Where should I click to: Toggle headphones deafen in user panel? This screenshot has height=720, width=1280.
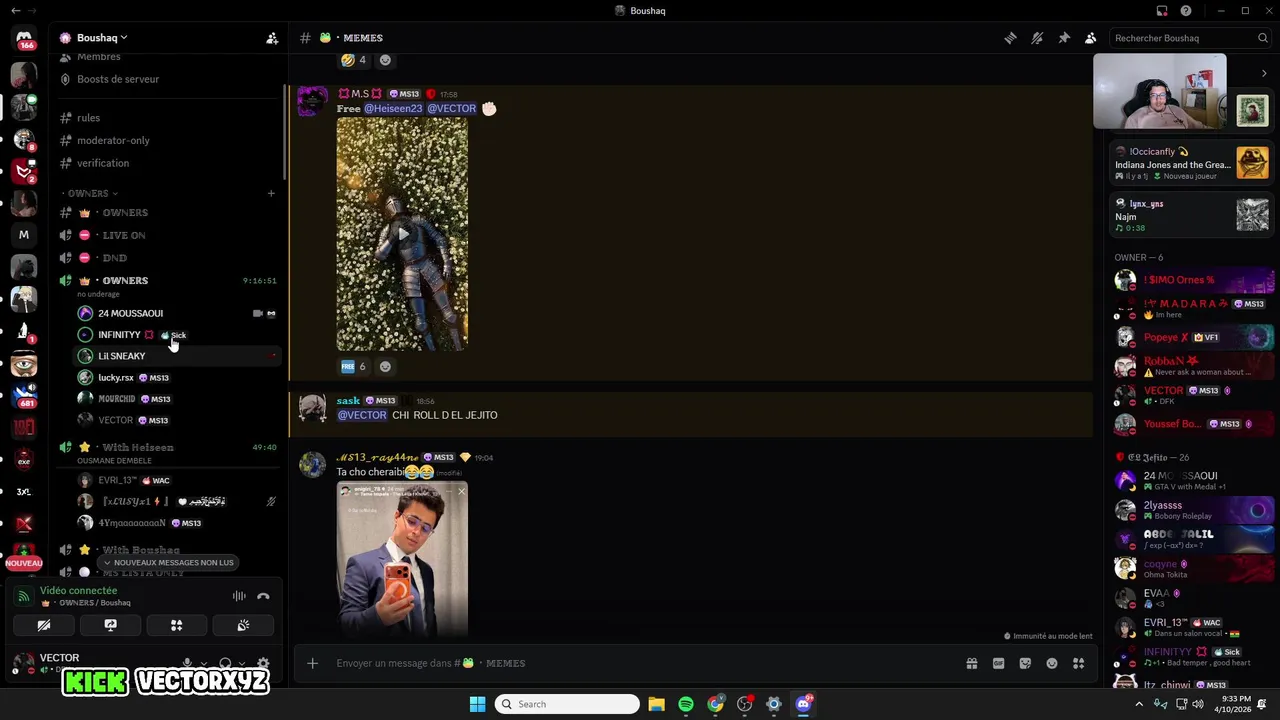pos(225,663)
